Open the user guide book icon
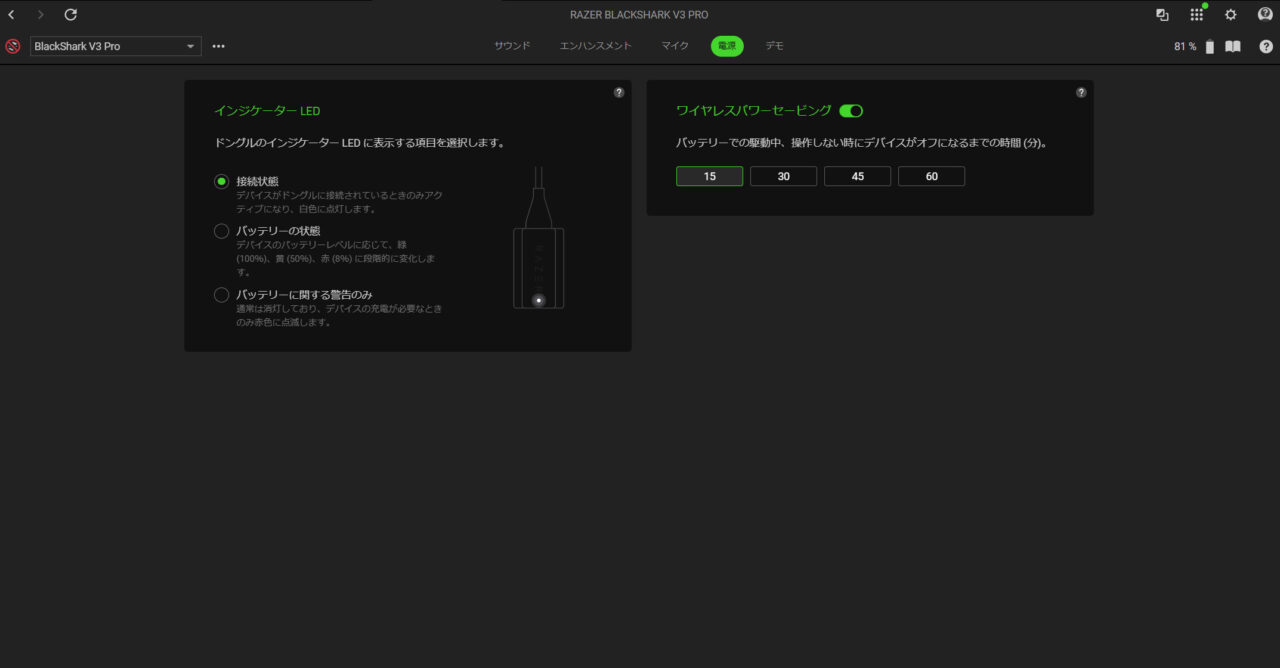1280x668 pixels. 1233,46
